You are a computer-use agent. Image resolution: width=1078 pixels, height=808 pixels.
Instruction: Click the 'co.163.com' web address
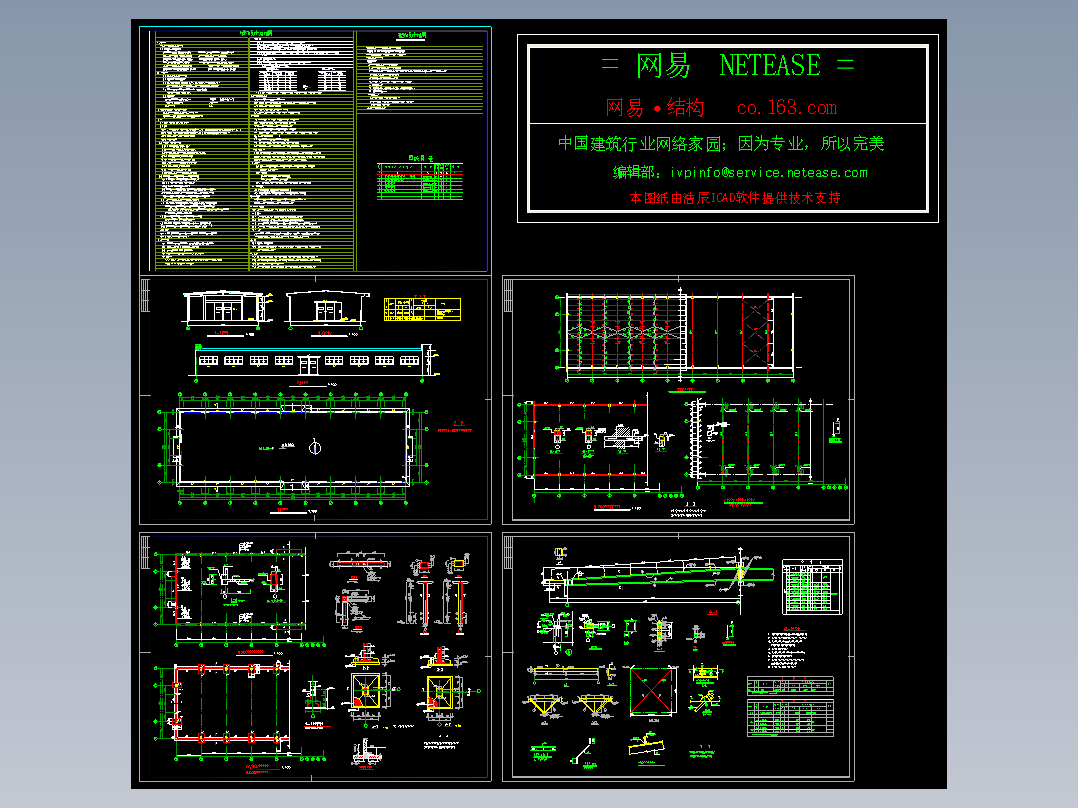(x=786, y=108)
